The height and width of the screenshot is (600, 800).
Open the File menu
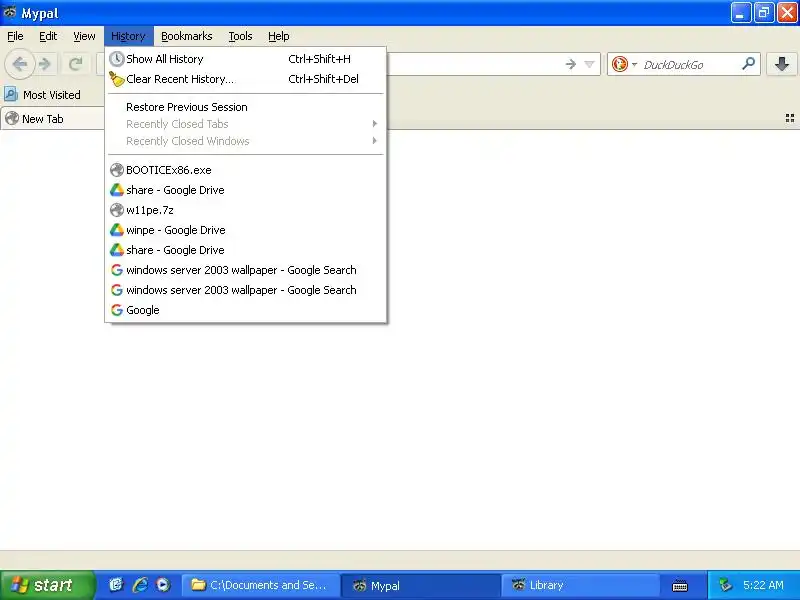coord(15,36)
